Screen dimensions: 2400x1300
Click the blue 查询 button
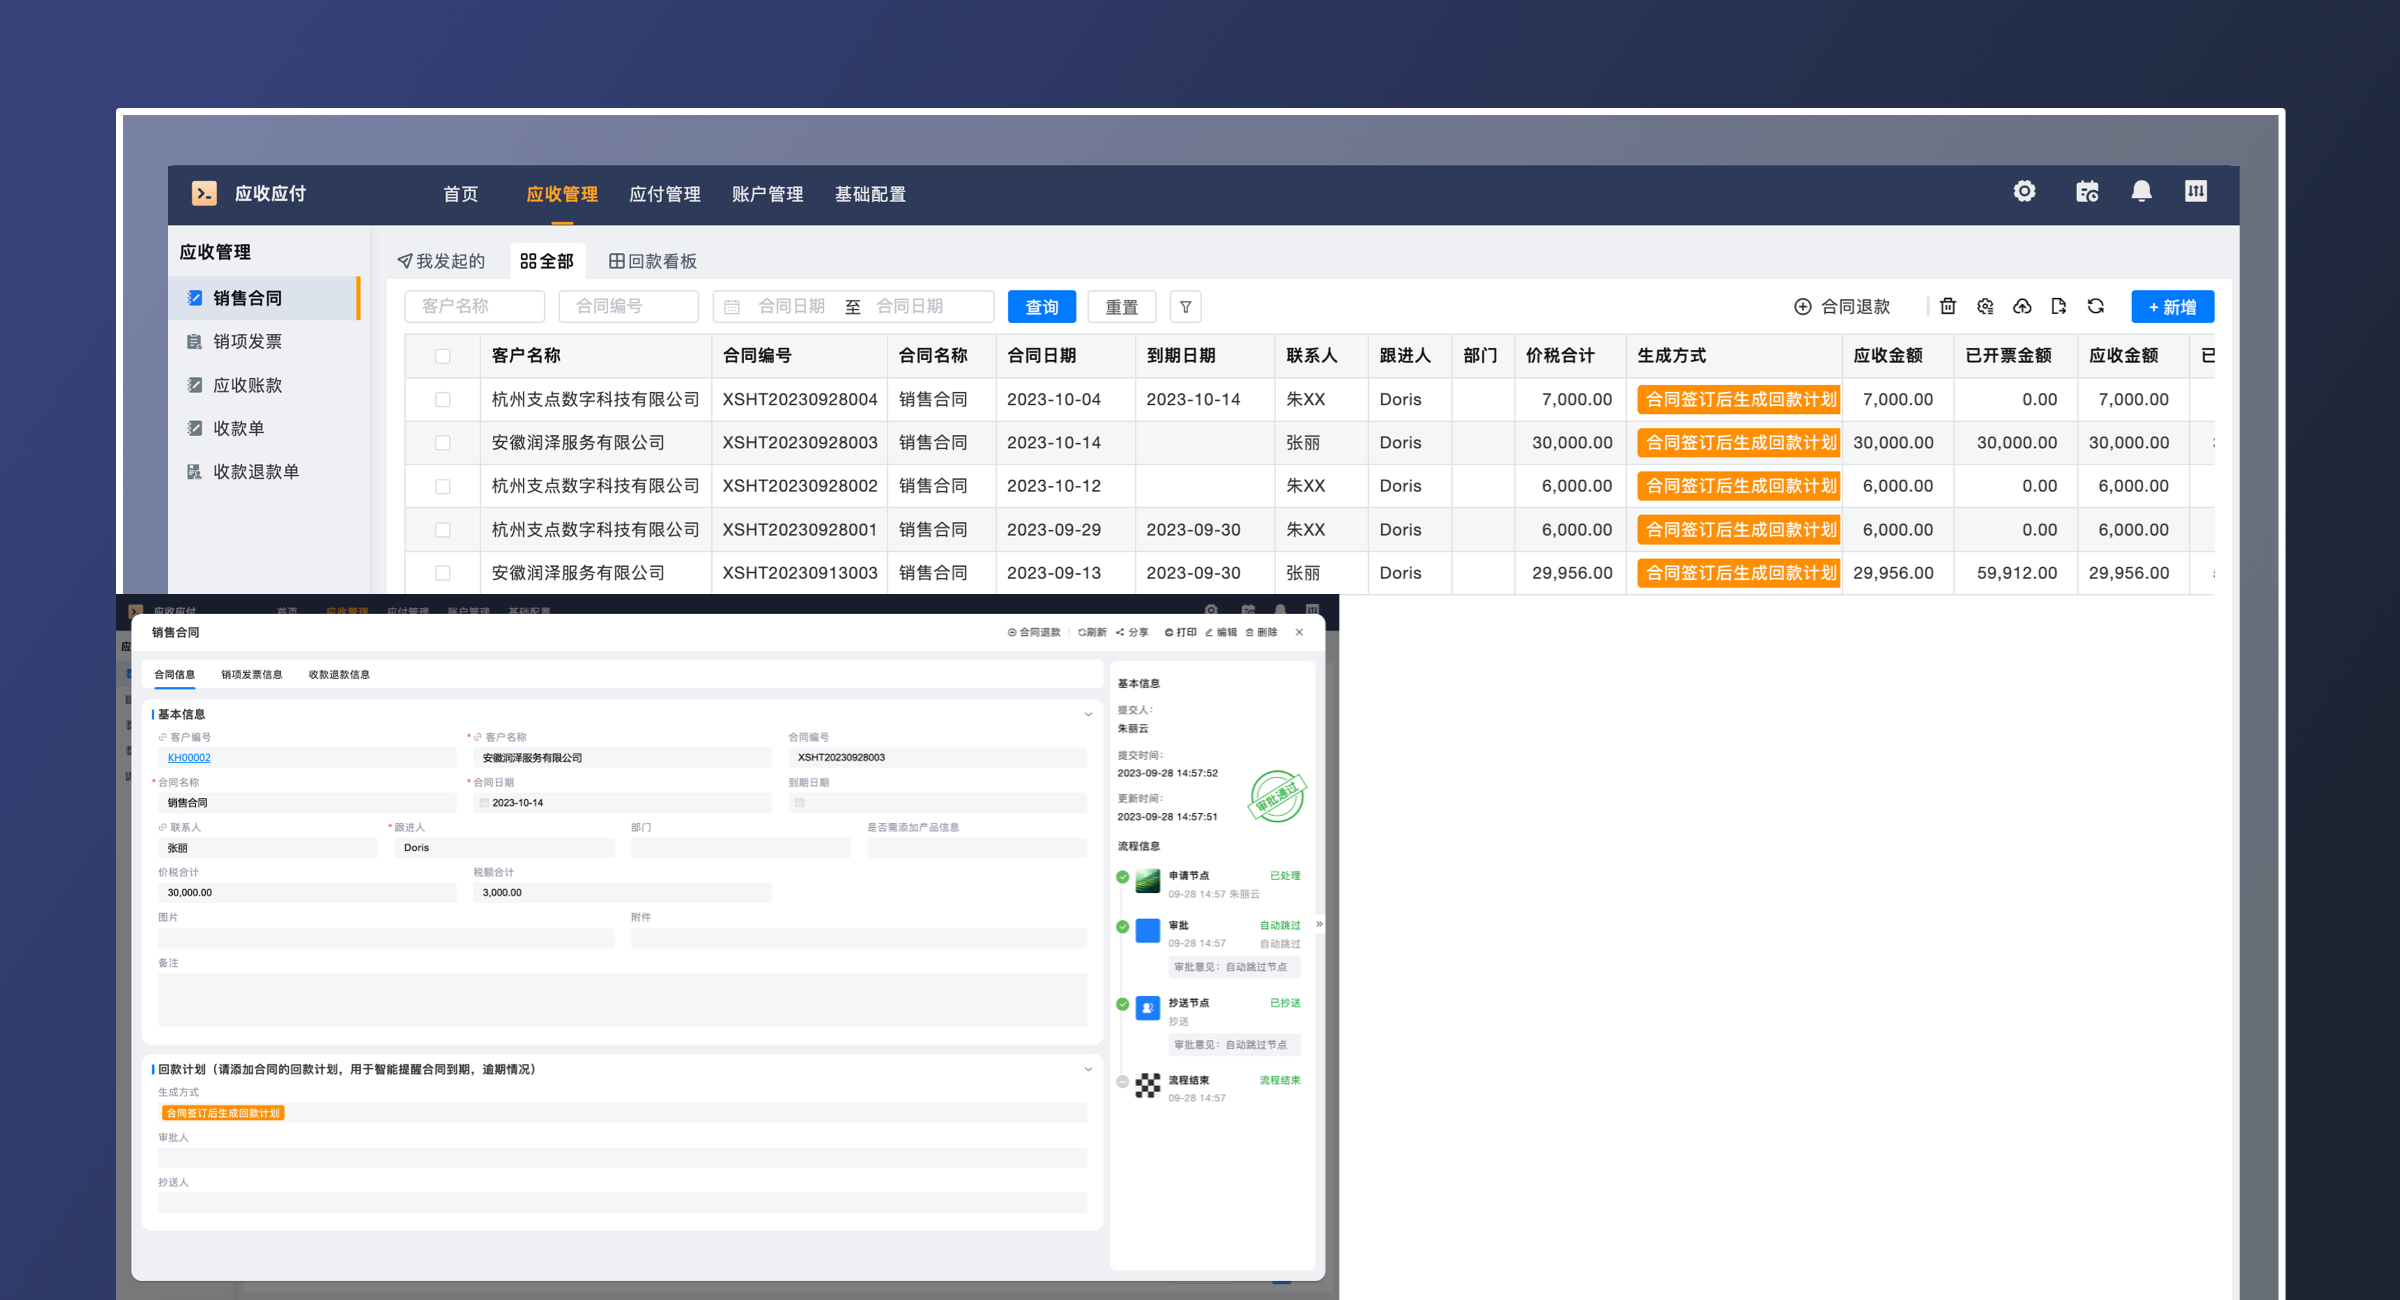[1041, 307]
